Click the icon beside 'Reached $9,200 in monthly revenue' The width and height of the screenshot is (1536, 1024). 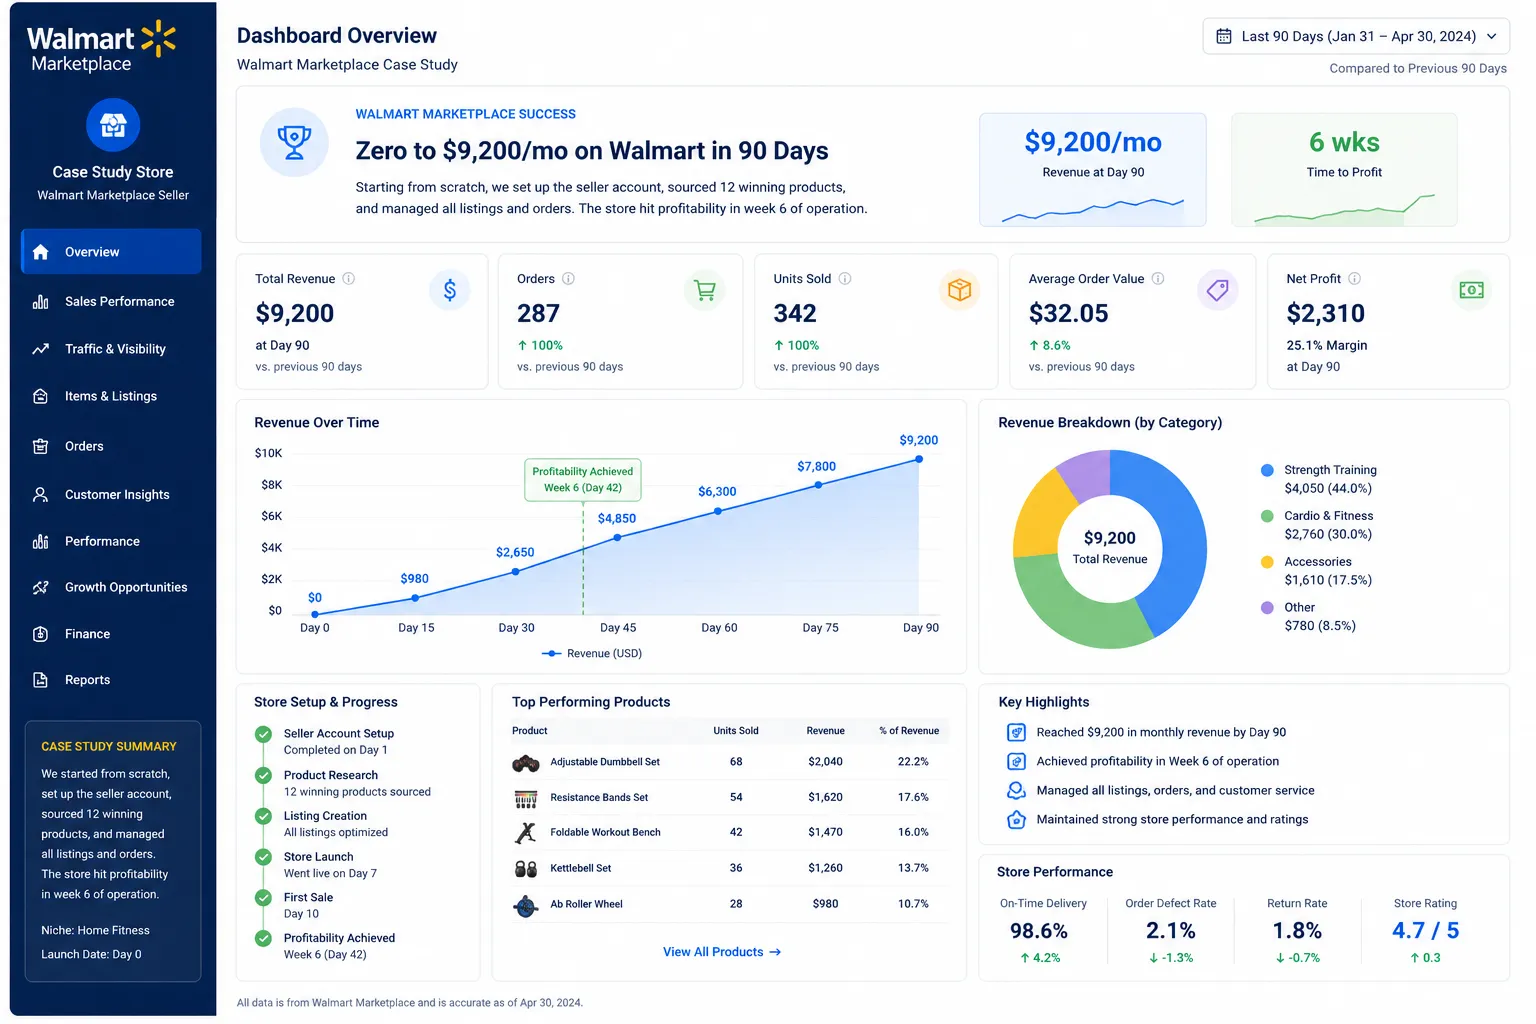pyautogui.click(x=1016, y=733)
